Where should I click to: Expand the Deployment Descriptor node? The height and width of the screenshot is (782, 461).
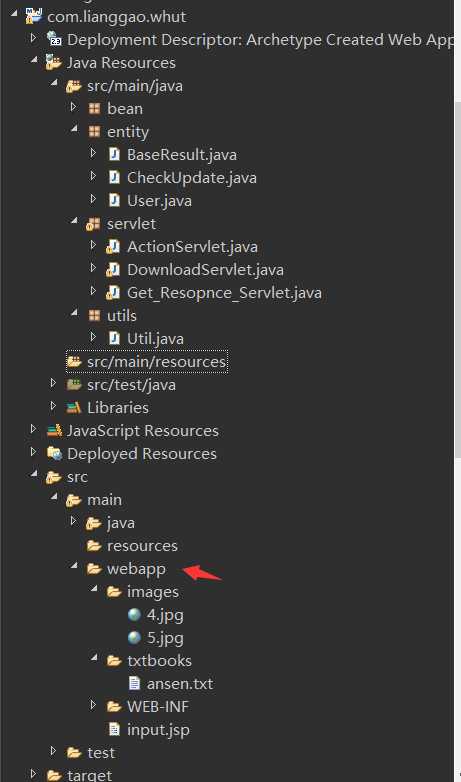click(x=33, y=37)
